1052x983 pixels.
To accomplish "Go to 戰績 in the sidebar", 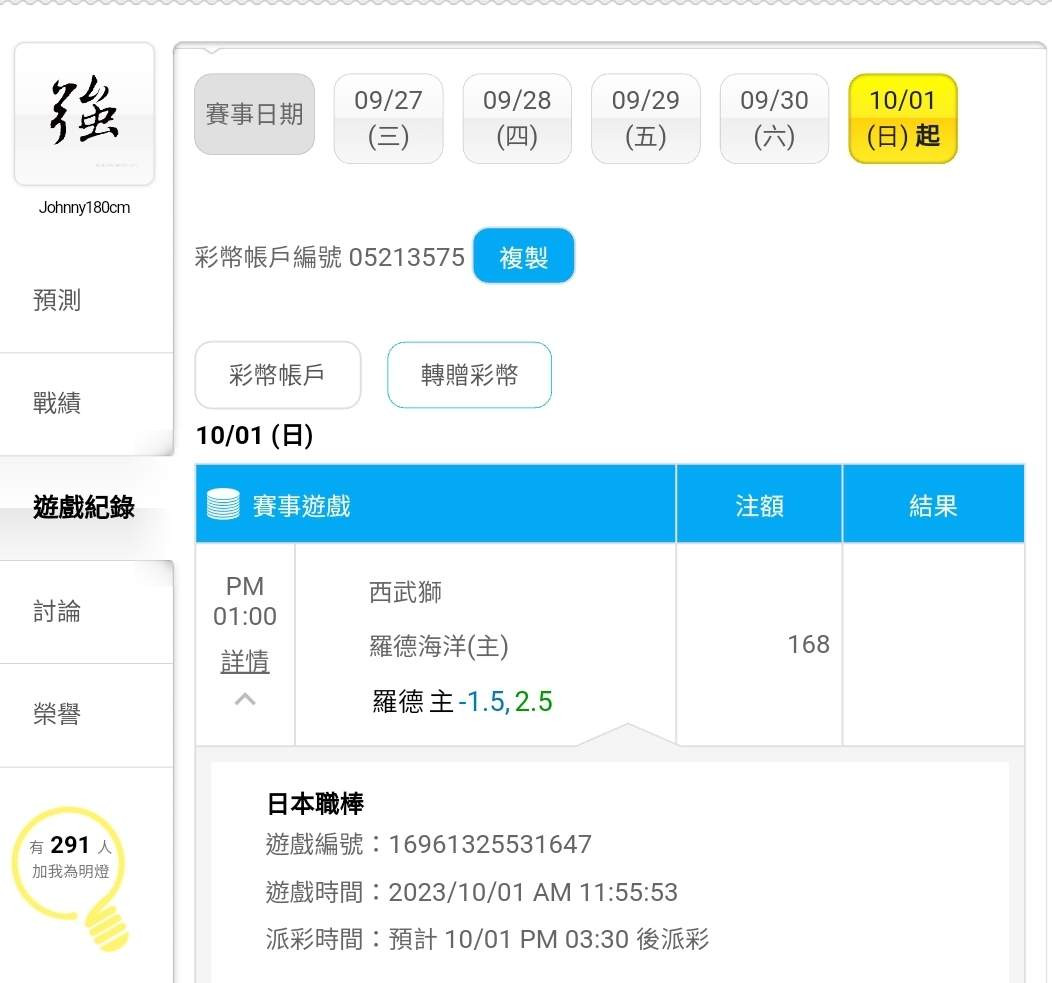I will coord(57,403).
